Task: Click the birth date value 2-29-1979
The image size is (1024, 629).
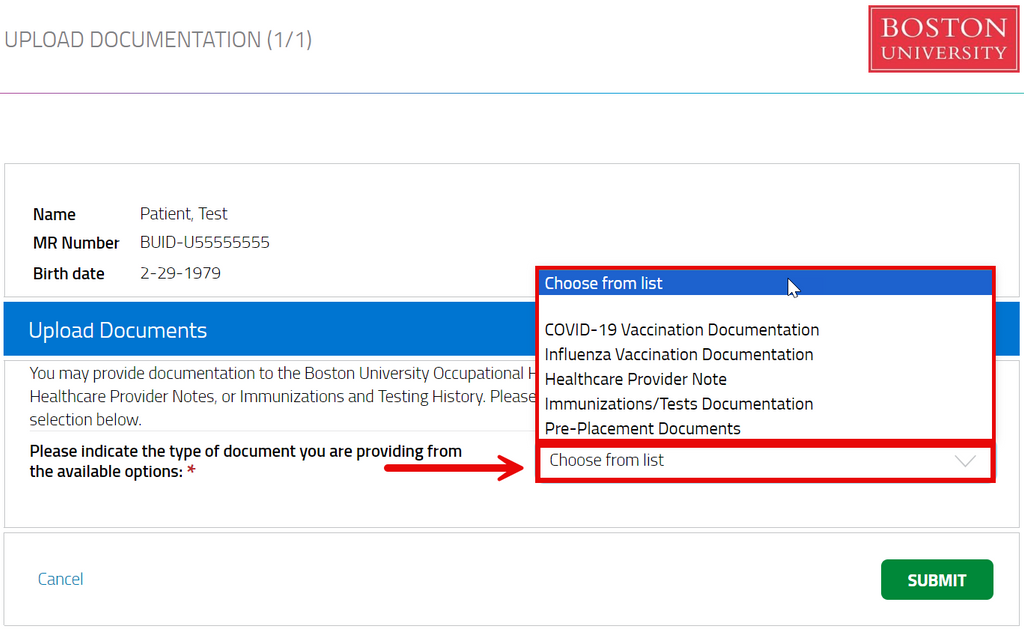Action: click(180, 273)
